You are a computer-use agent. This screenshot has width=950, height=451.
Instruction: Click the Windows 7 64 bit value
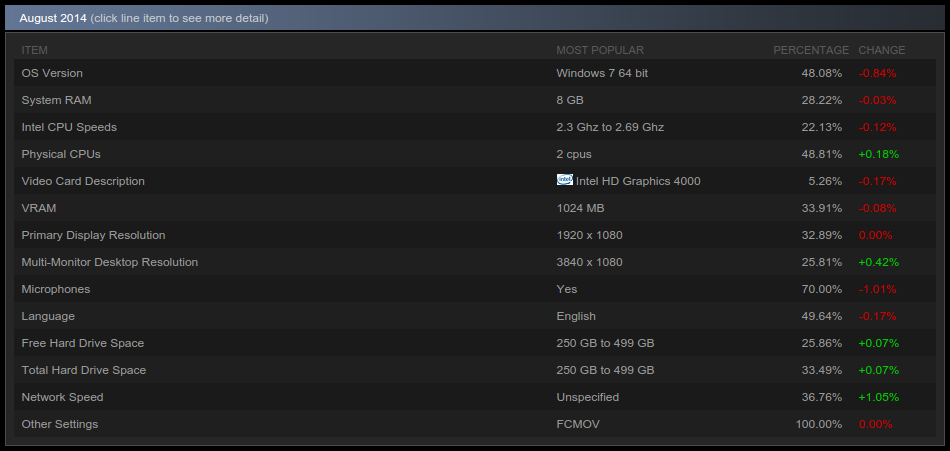(x=602, y=73)
